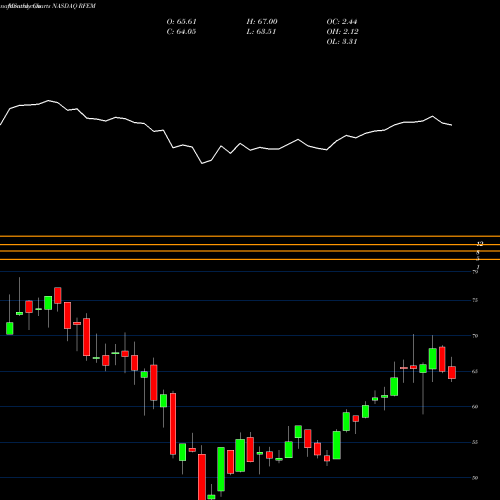This screenshot has height=500, width=500.
Task: Click the 50 price axis label
Action: click(x=475, y=478)
